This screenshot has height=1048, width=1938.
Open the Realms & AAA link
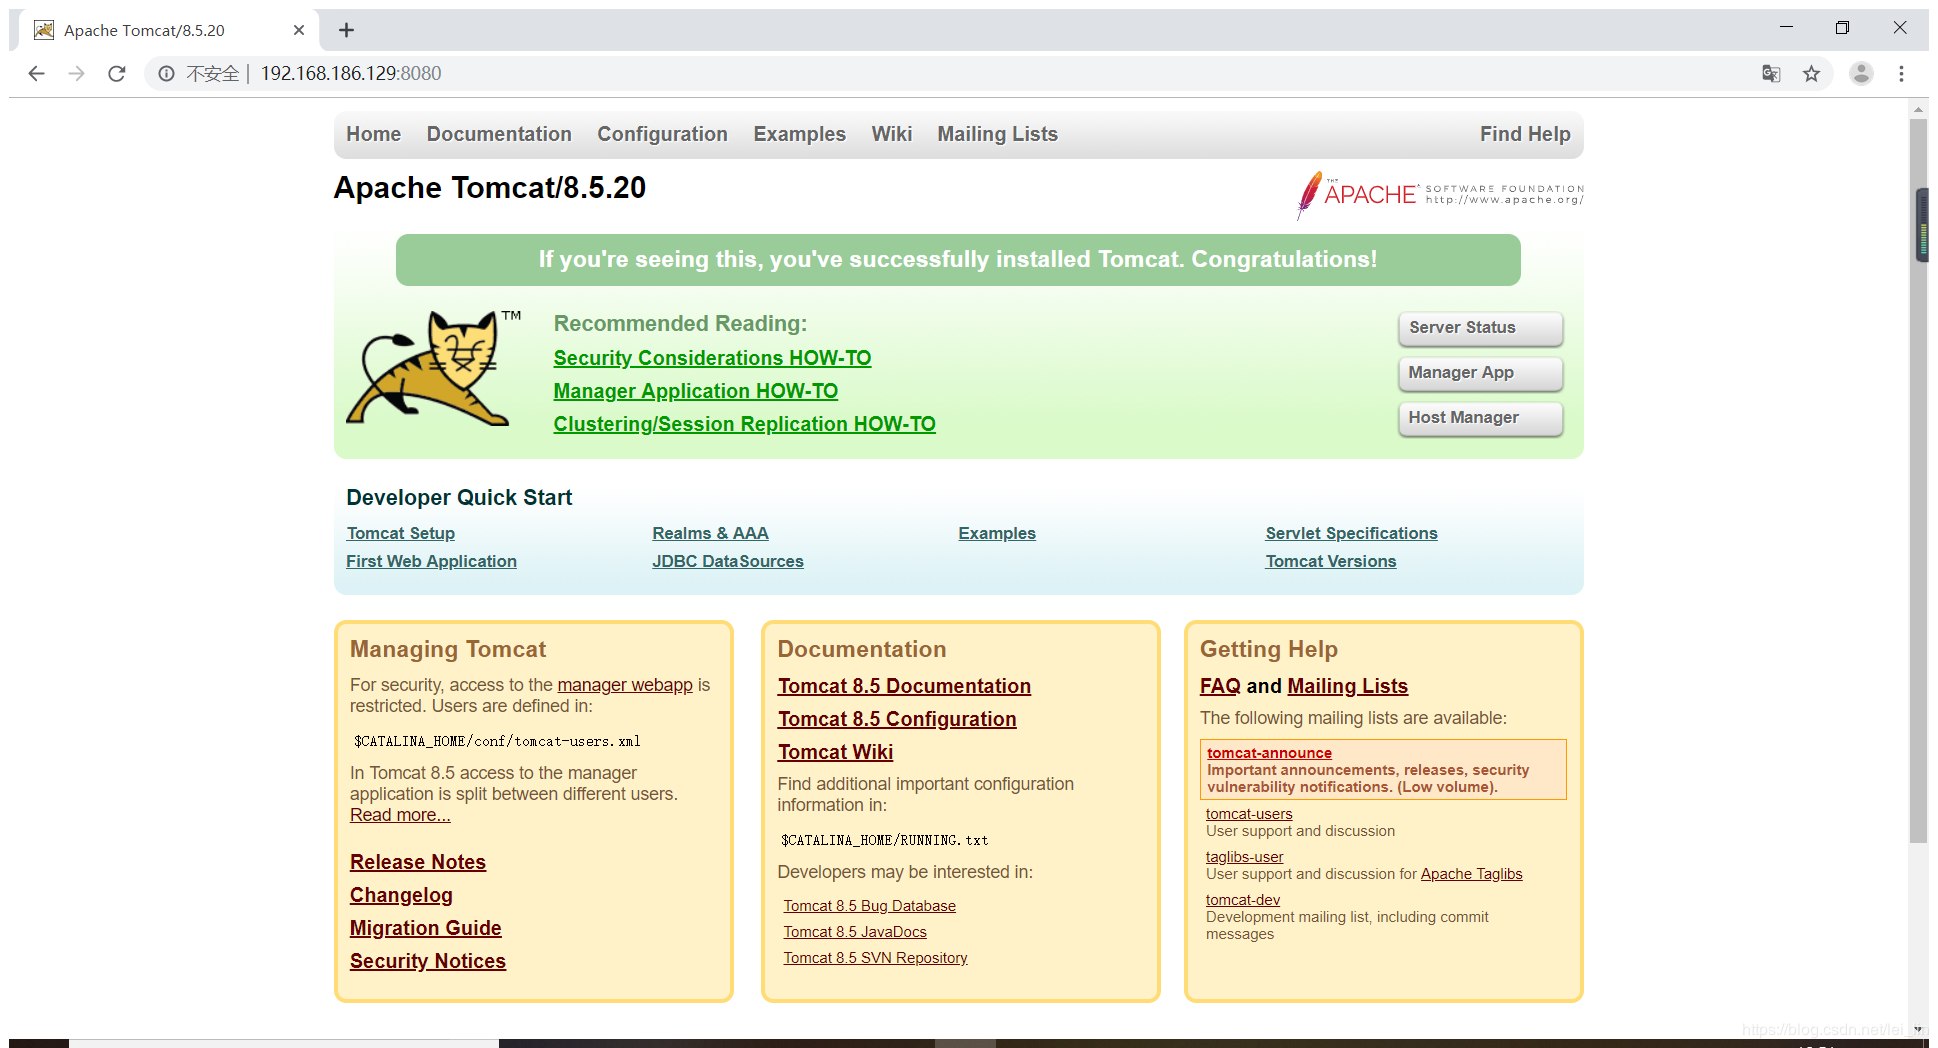coord(710,533)
